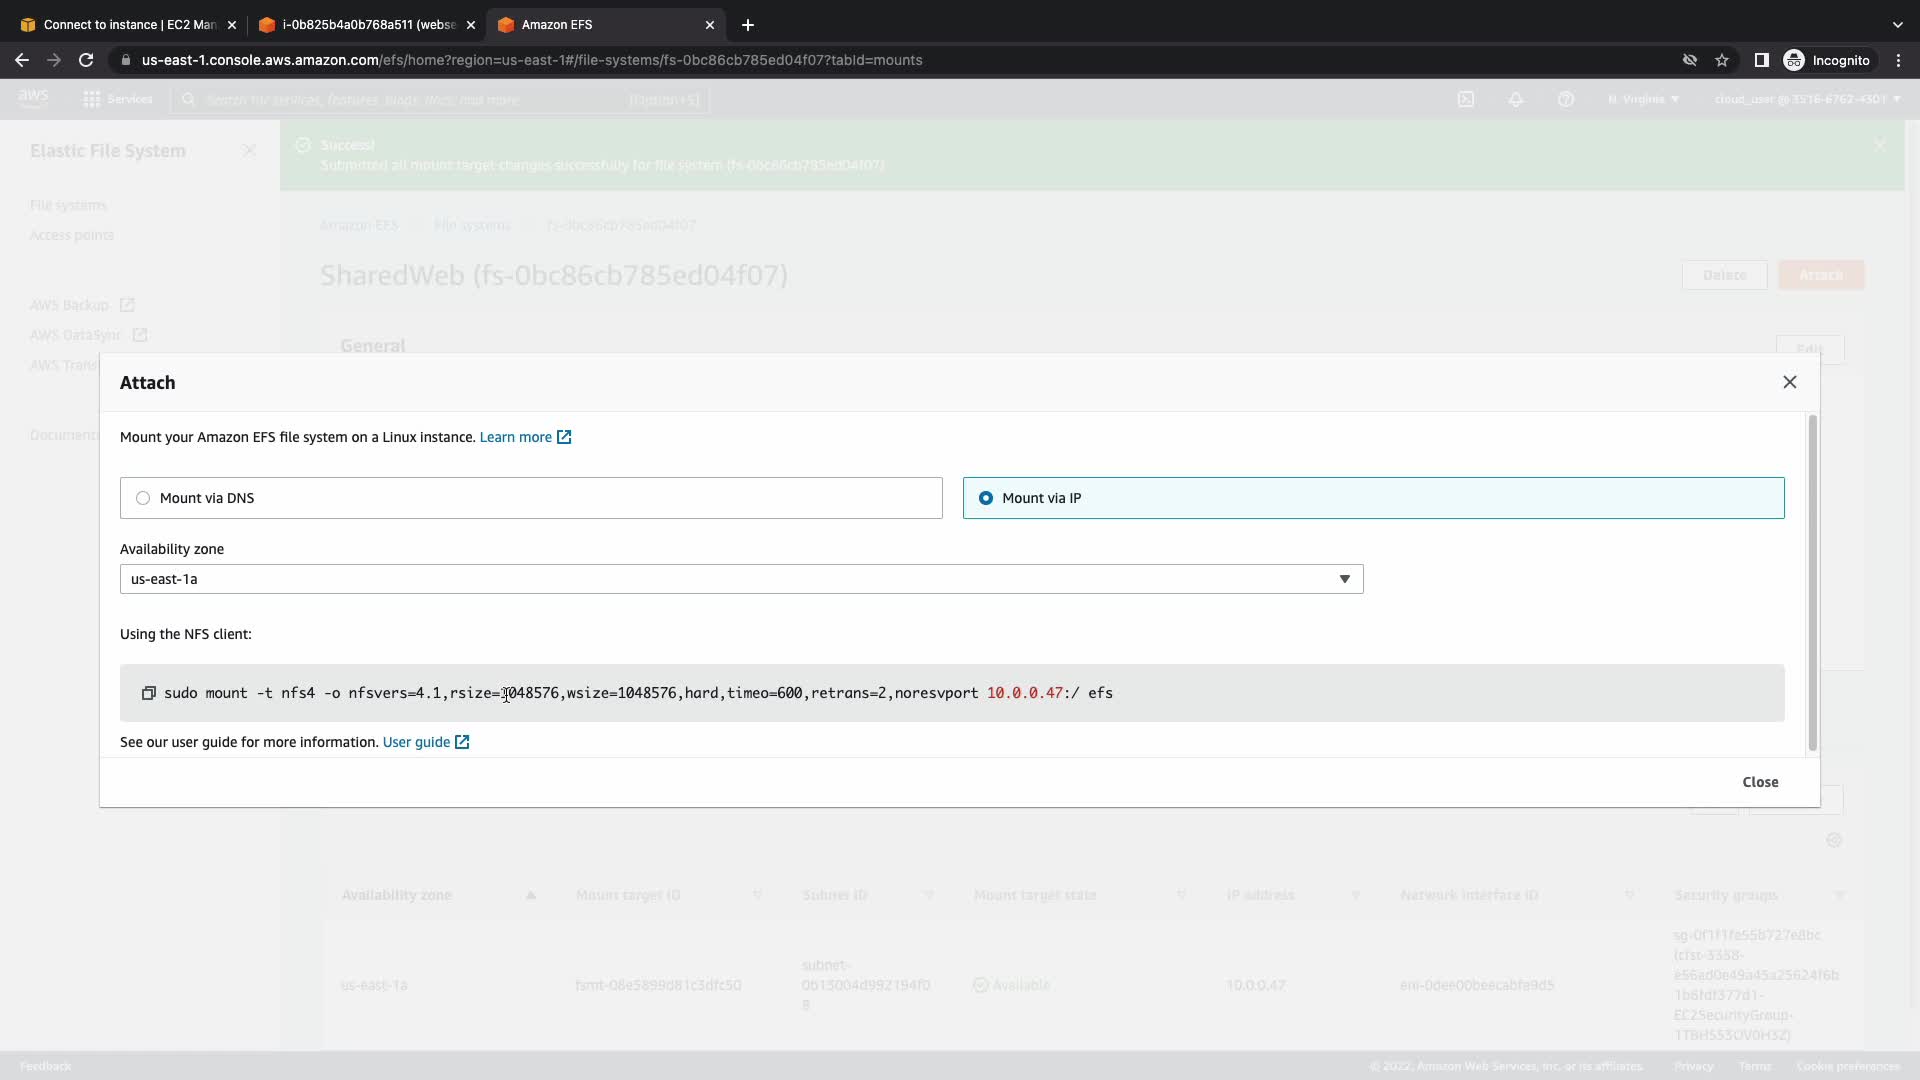The width and height of the screenshot is (1920, 1080).
Task: Open a new browser tab
Action: coord(748,24)
